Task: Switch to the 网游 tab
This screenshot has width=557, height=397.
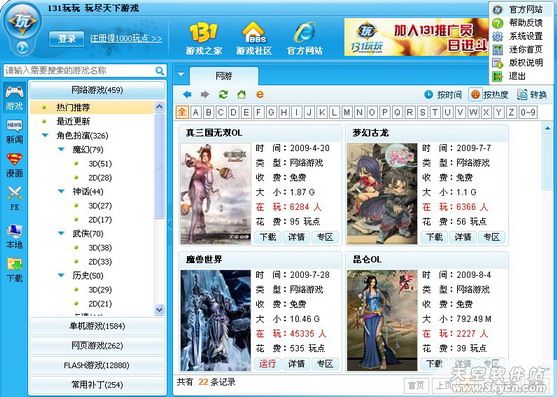Action: click(224, 76)
